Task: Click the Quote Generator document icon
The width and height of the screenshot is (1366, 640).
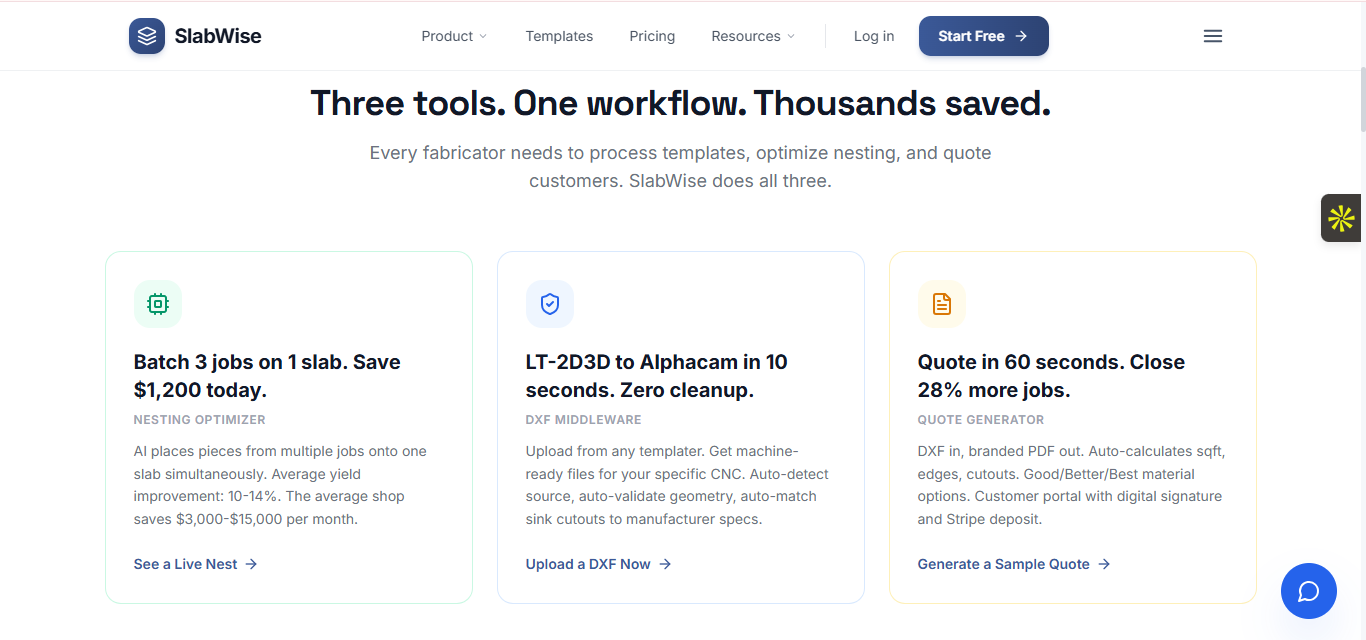Action: (942, 303)
